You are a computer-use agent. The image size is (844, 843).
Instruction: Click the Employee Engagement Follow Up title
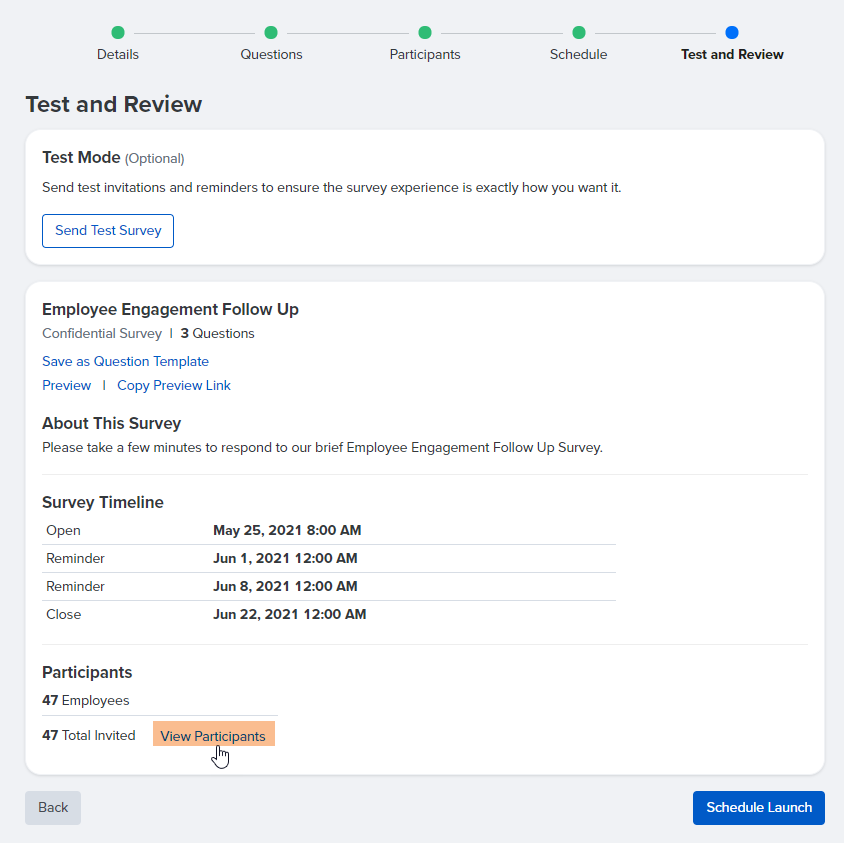pos(170,309)
